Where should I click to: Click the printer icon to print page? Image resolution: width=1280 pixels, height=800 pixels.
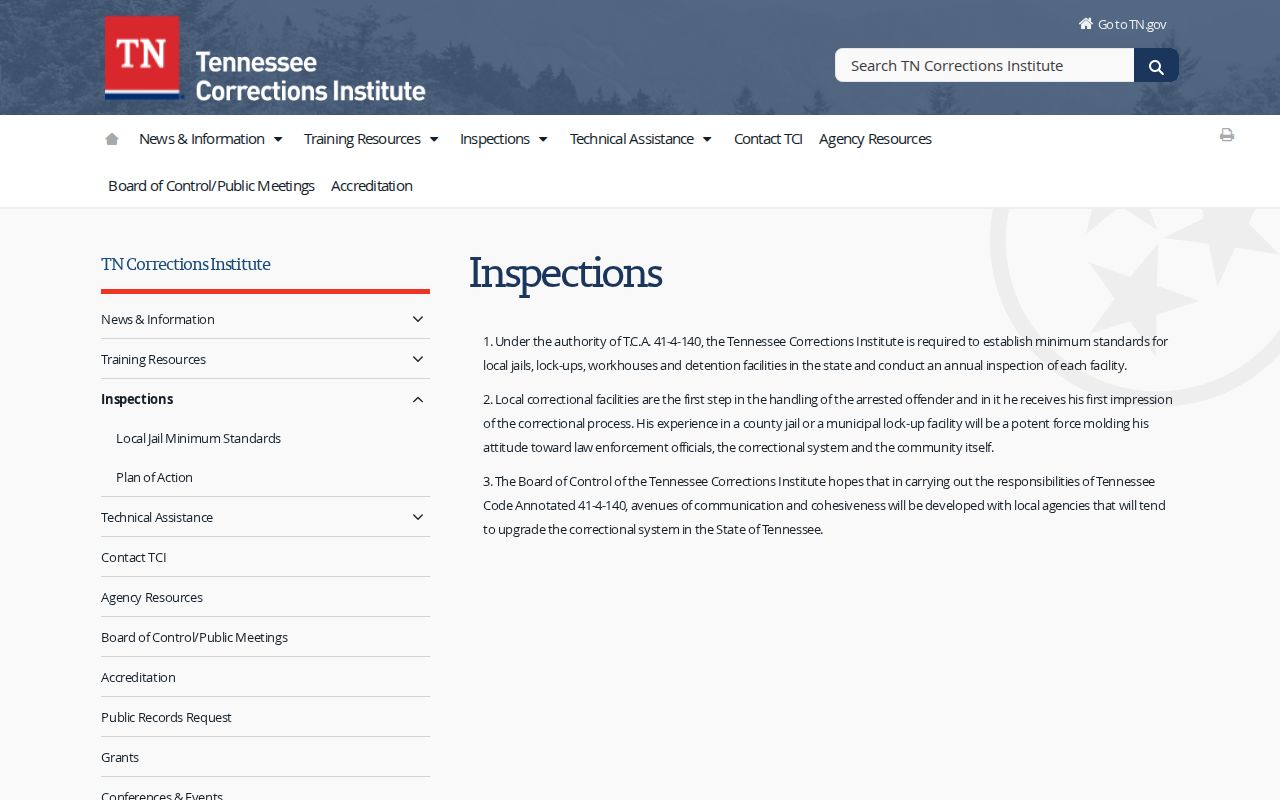click(1227, 135)
